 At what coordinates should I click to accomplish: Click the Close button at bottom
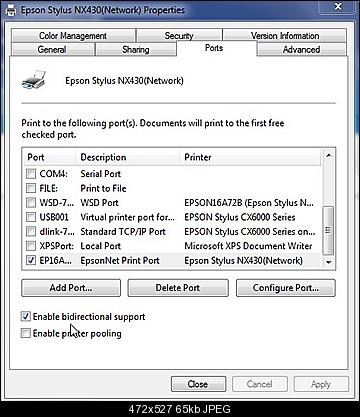[x=198, y=384]
